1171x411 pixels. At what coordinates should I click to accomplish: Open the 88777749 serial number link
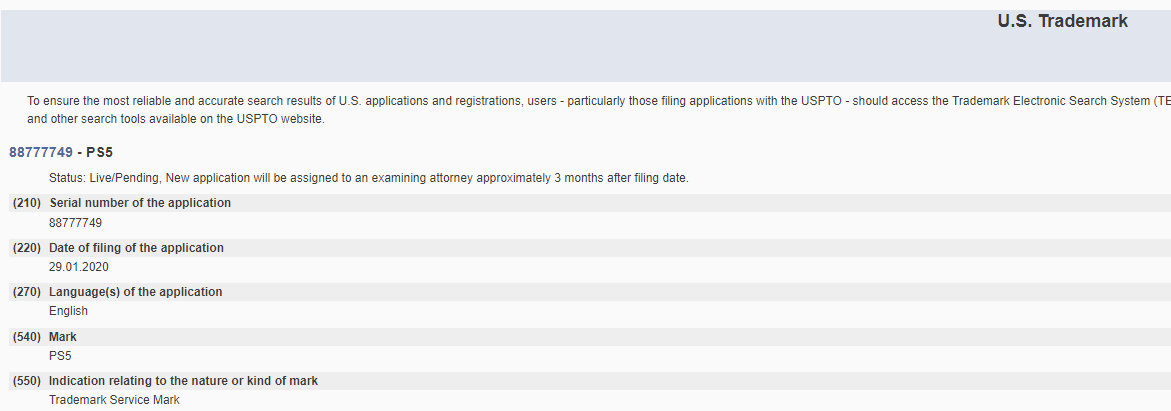pos(41,152)
